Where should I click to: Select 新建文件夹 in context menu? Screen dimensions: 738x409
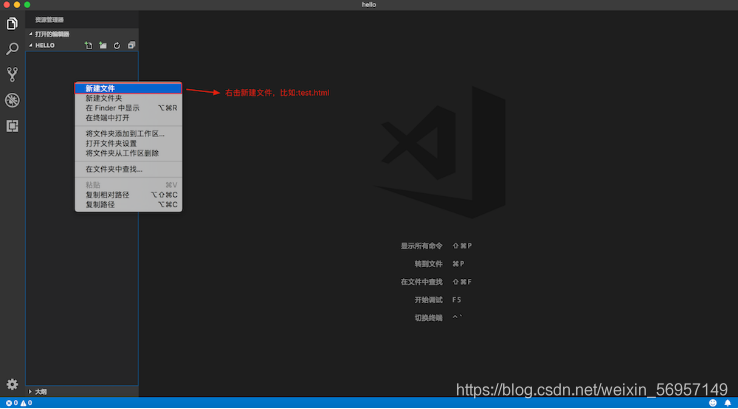pos(128,98)
